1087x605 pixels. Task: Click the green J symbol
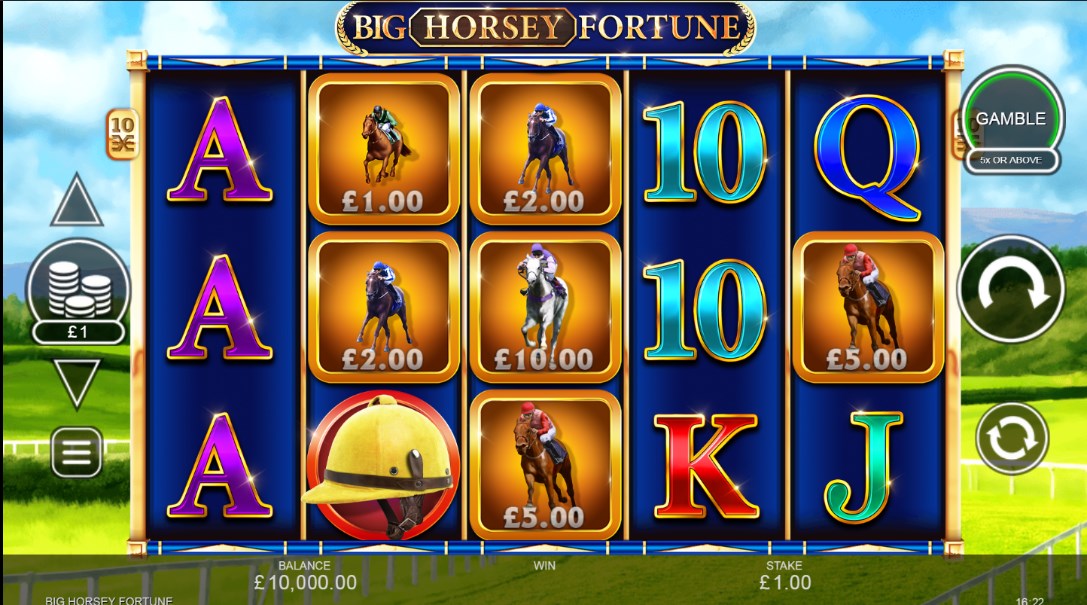point(864,466)
